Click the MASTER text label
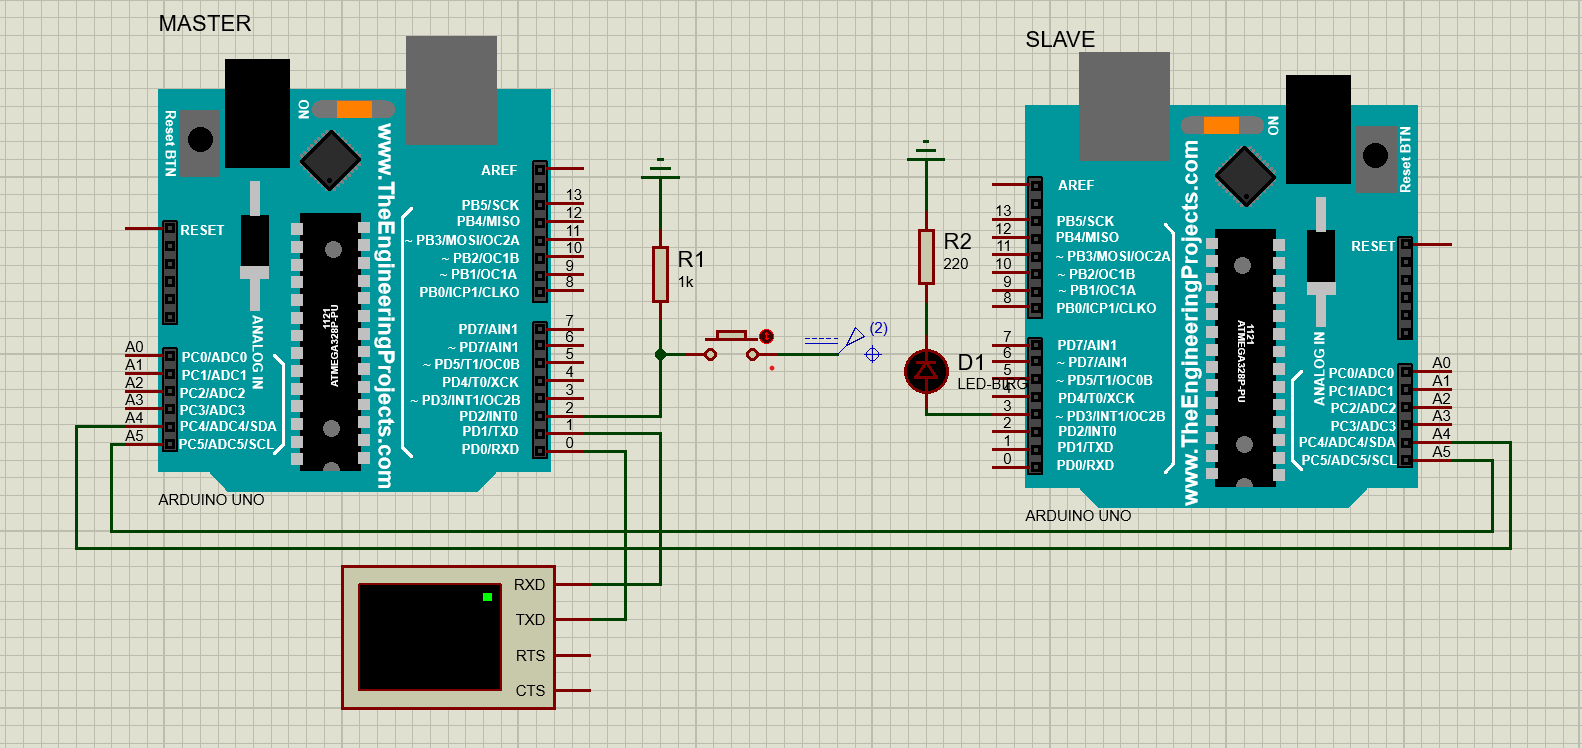The width and height of the screenshot is (1582, 748). pyautogui.click(x=205, y=23)
